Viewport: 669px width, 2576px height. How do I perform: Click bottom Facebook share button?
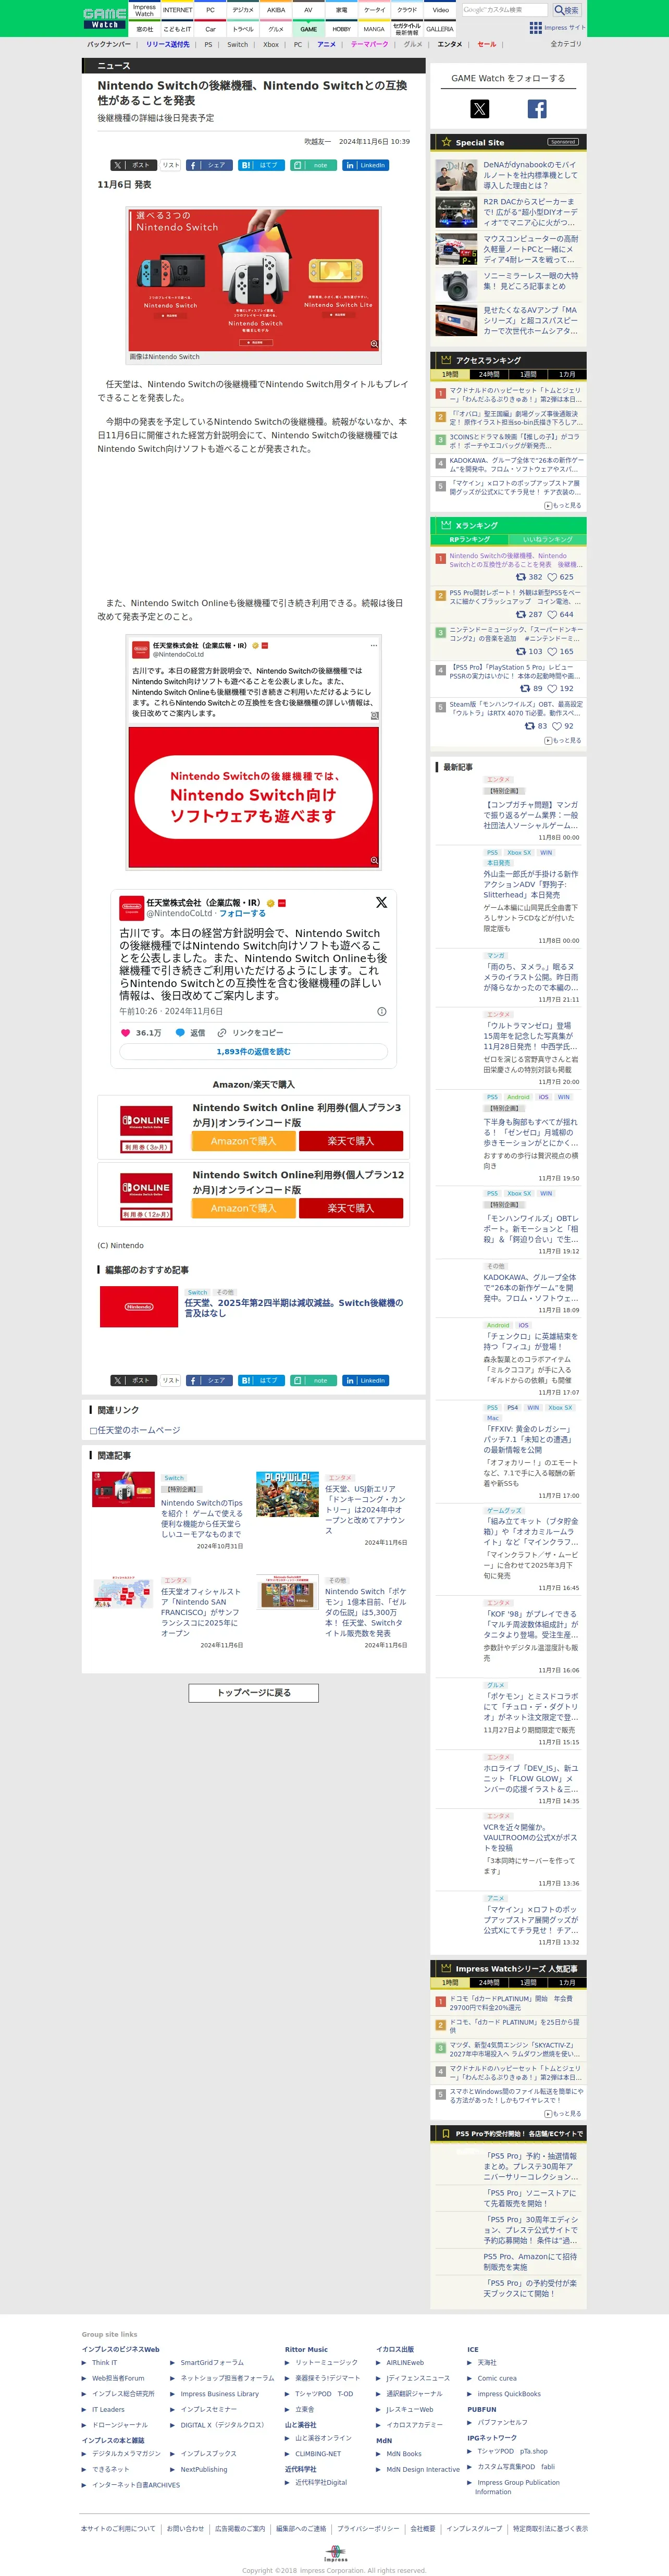[209, 1380]
